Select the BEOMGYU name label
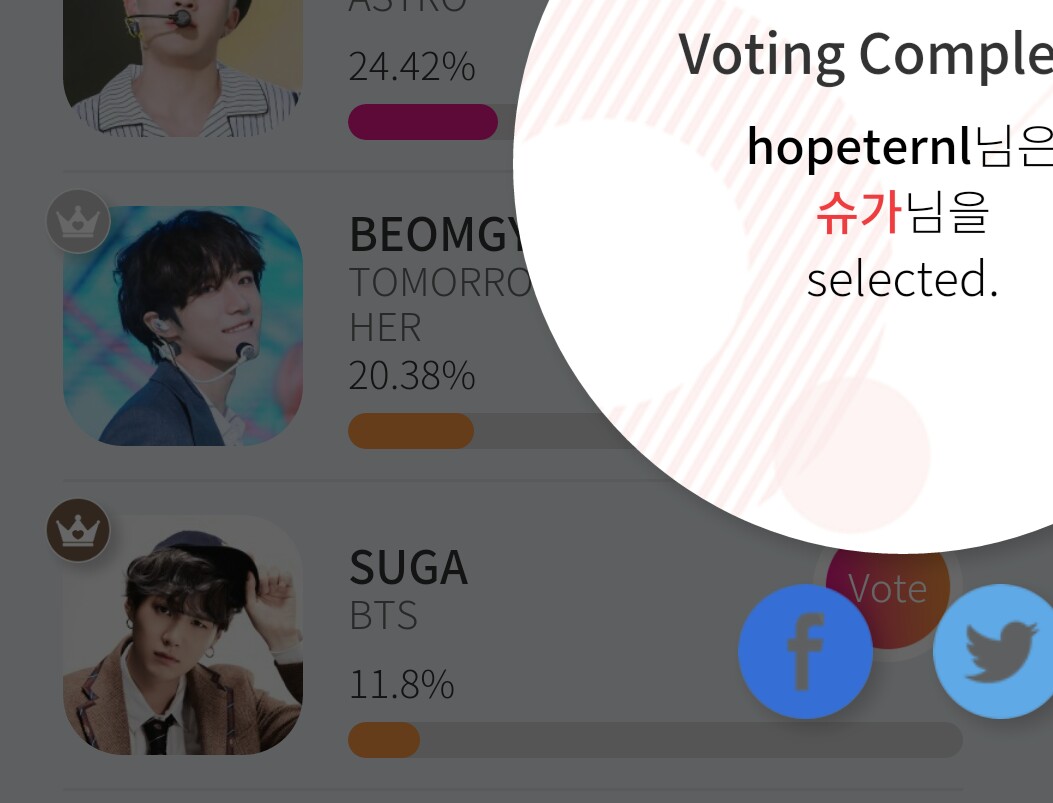 (x=436, y=235)
